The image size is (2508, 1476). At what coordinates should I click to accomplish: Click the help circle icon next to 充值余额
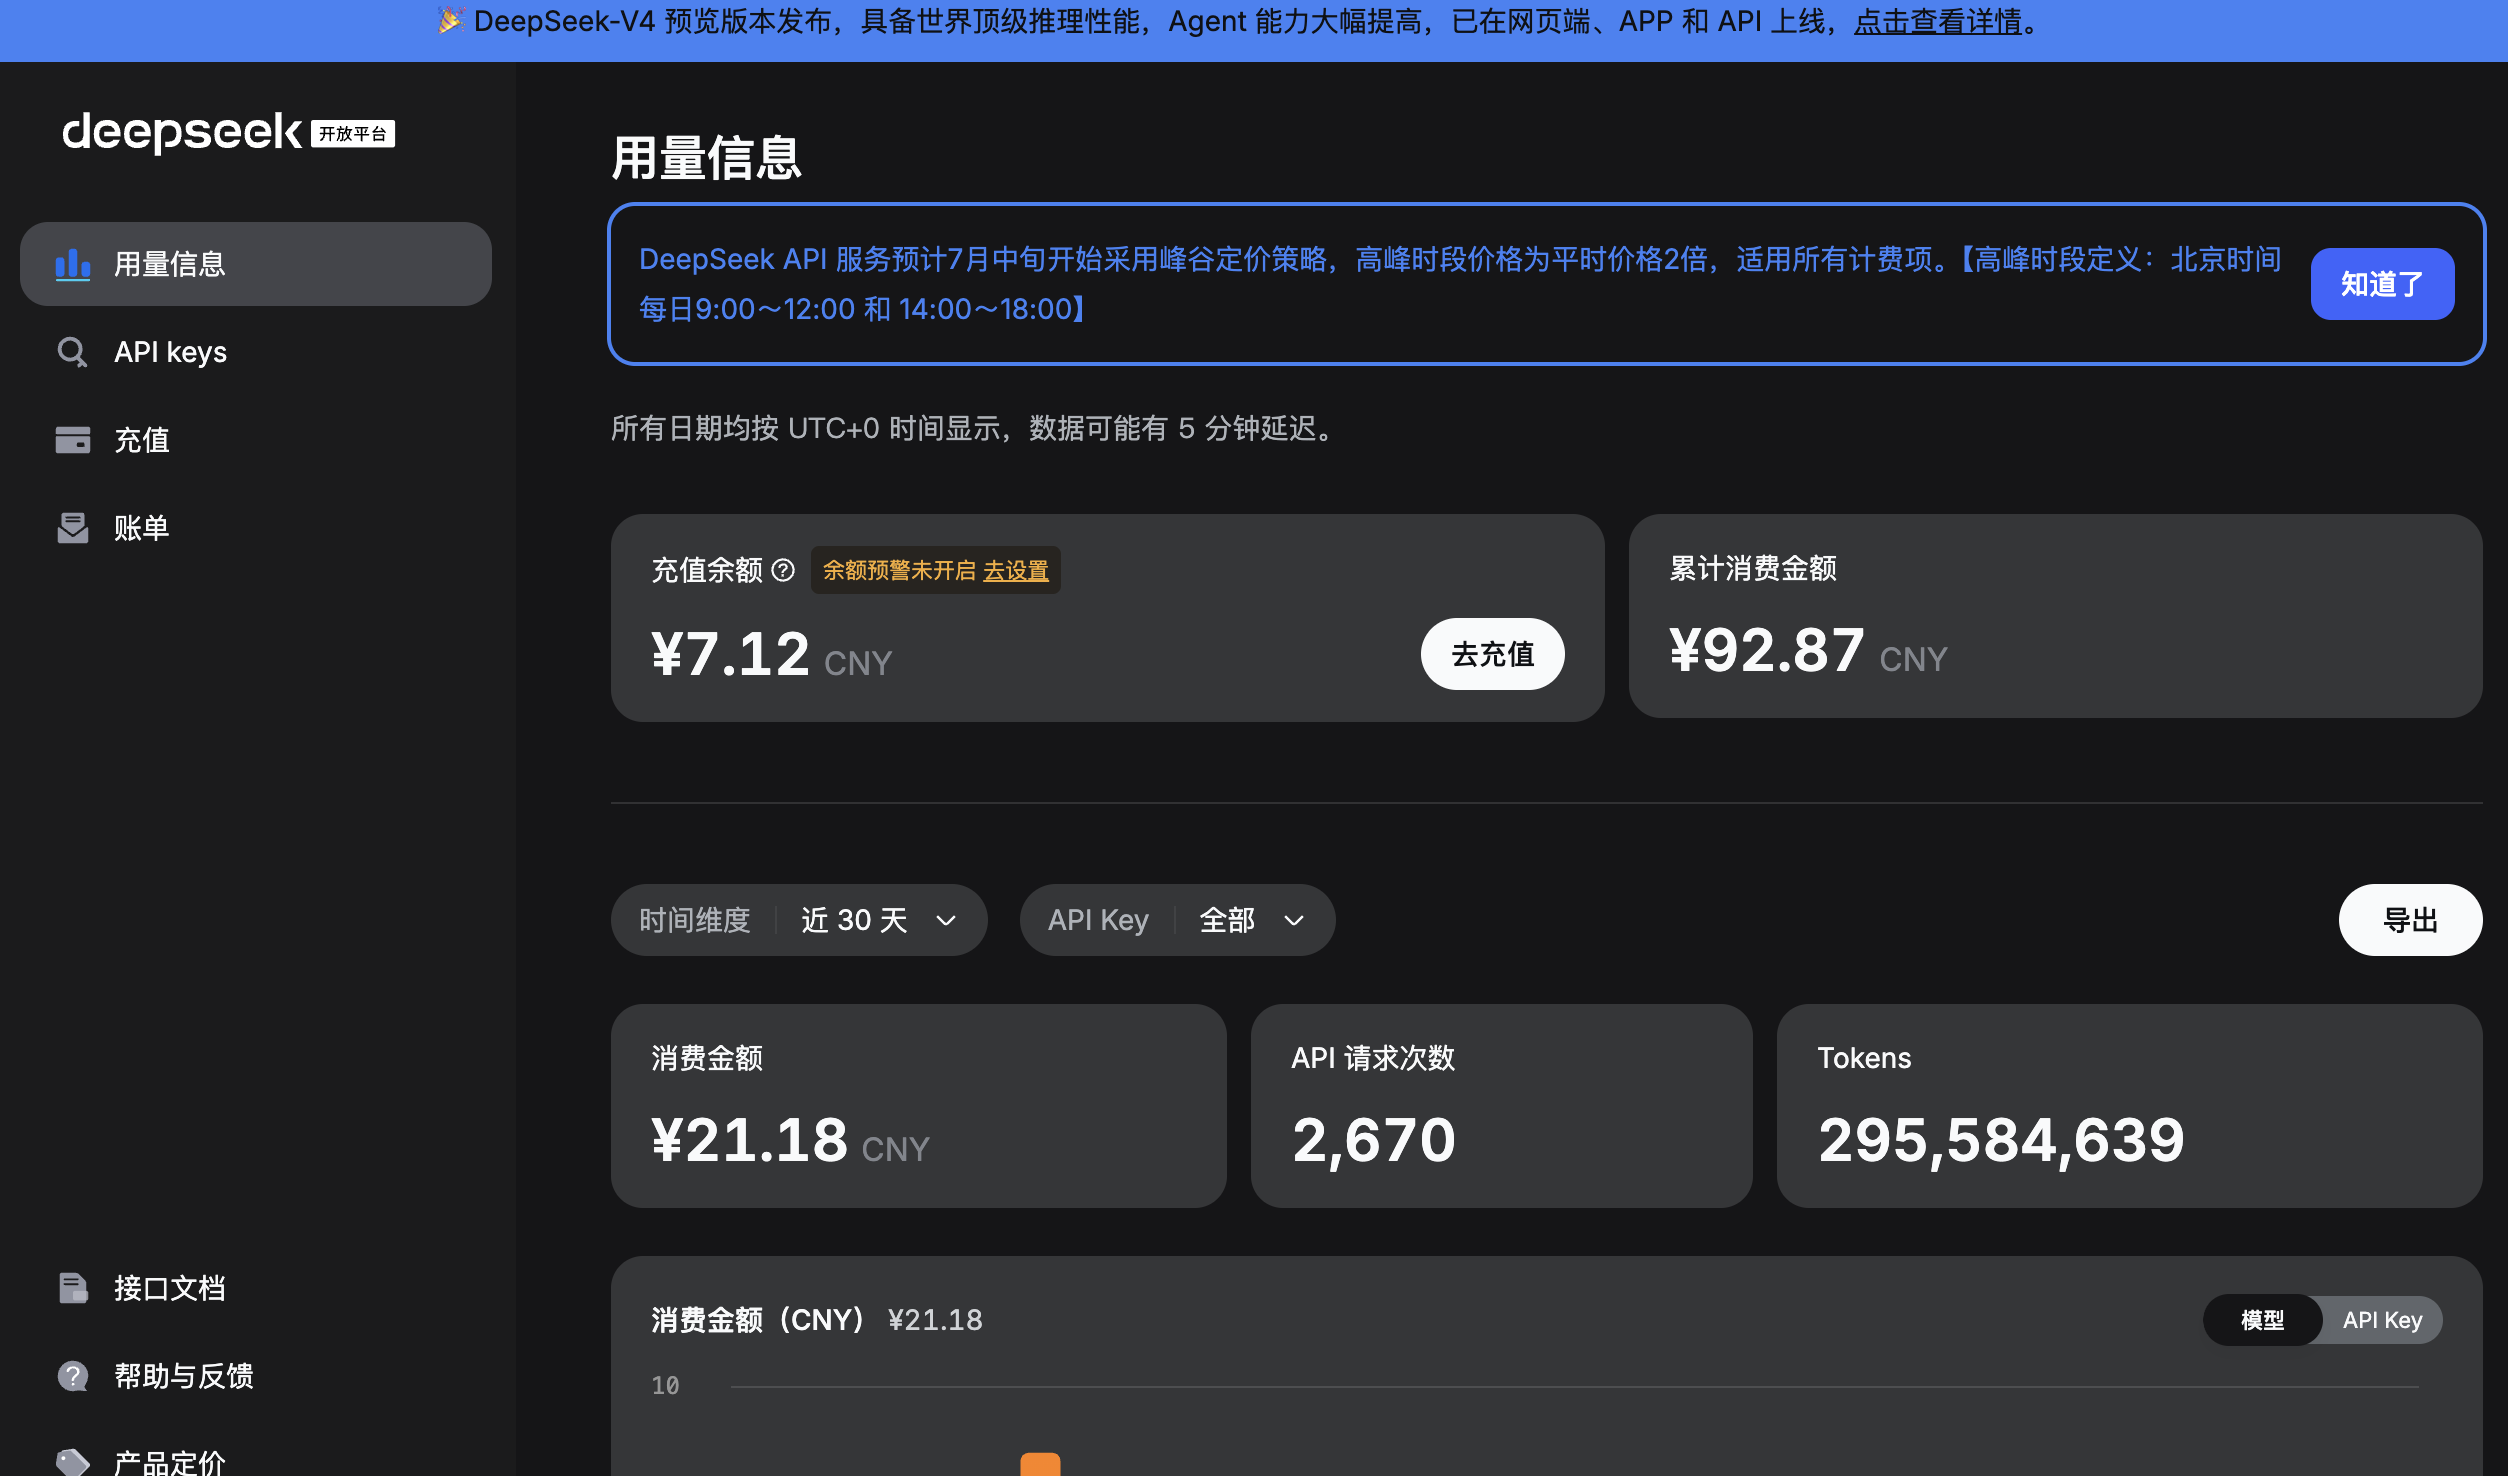pos(784,571)
